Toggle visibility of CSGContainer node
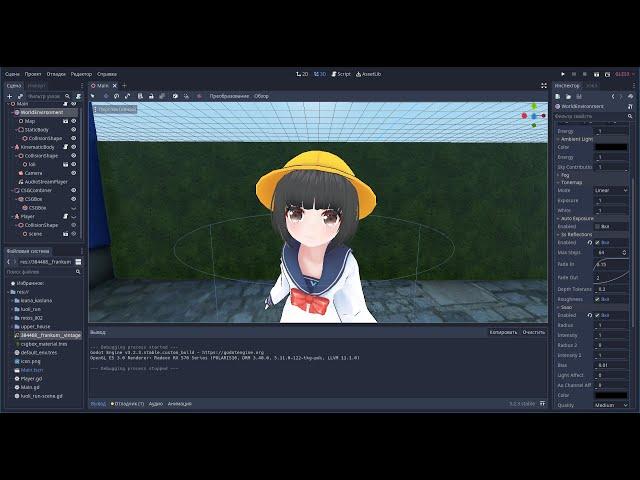 pyautogui.click(x=74, y=190)
